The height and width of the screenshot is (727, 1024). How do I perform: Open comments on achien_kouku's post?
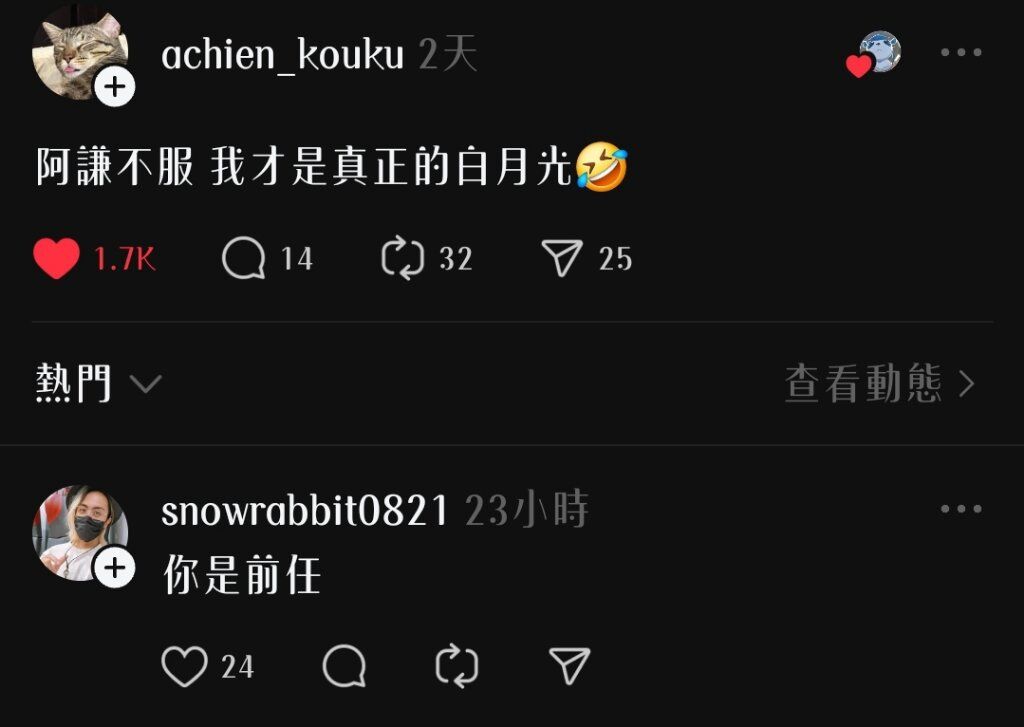coord(244,259)
